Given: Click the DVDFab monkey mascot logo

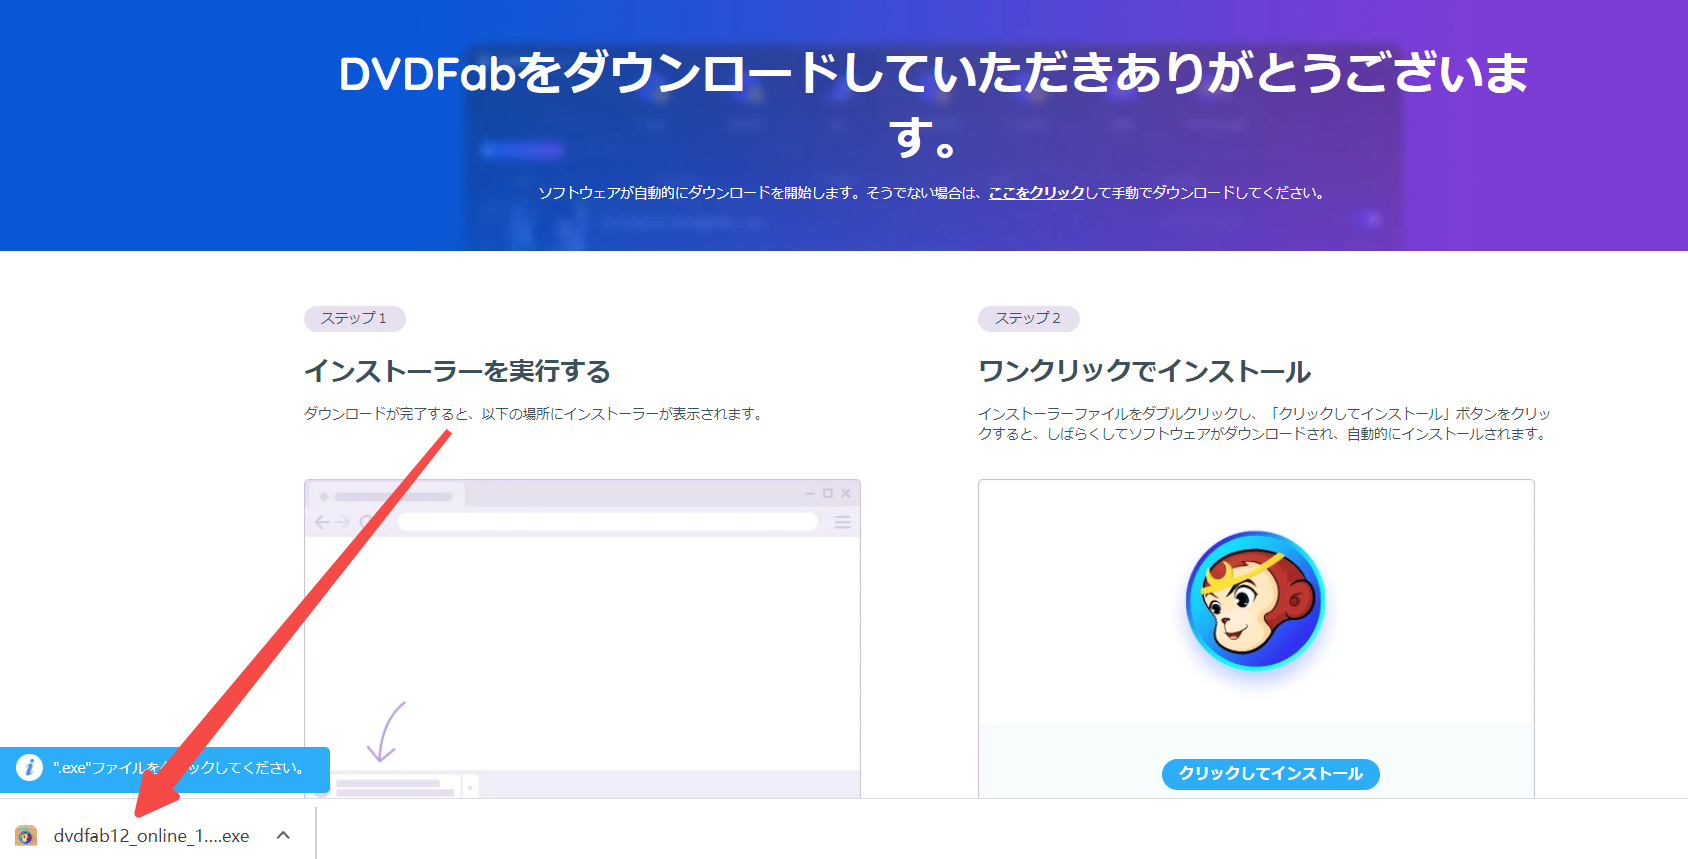Looking at the screenshot, I should coord(1255,601).
